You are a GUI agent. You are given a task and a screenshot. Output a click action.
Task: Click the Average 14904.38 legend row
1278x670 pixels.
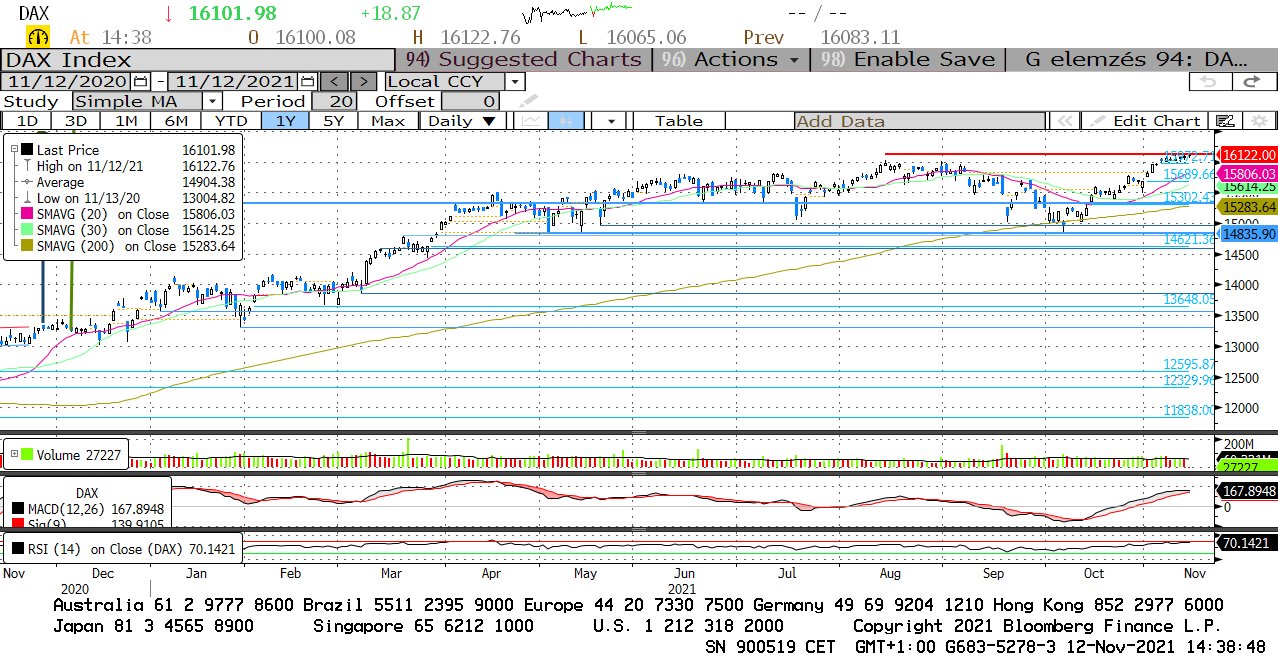(x=129, y=182)
